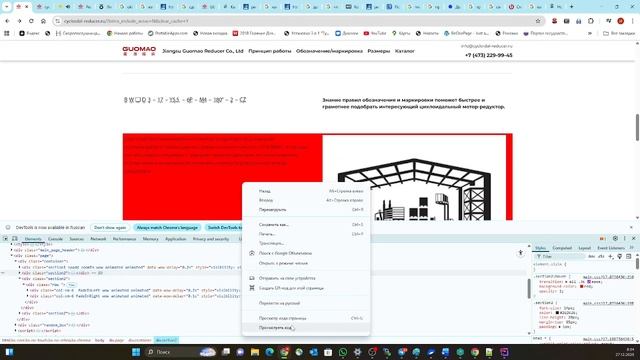Choose 'Сохранить как...' in context menu

pos(306,224)
